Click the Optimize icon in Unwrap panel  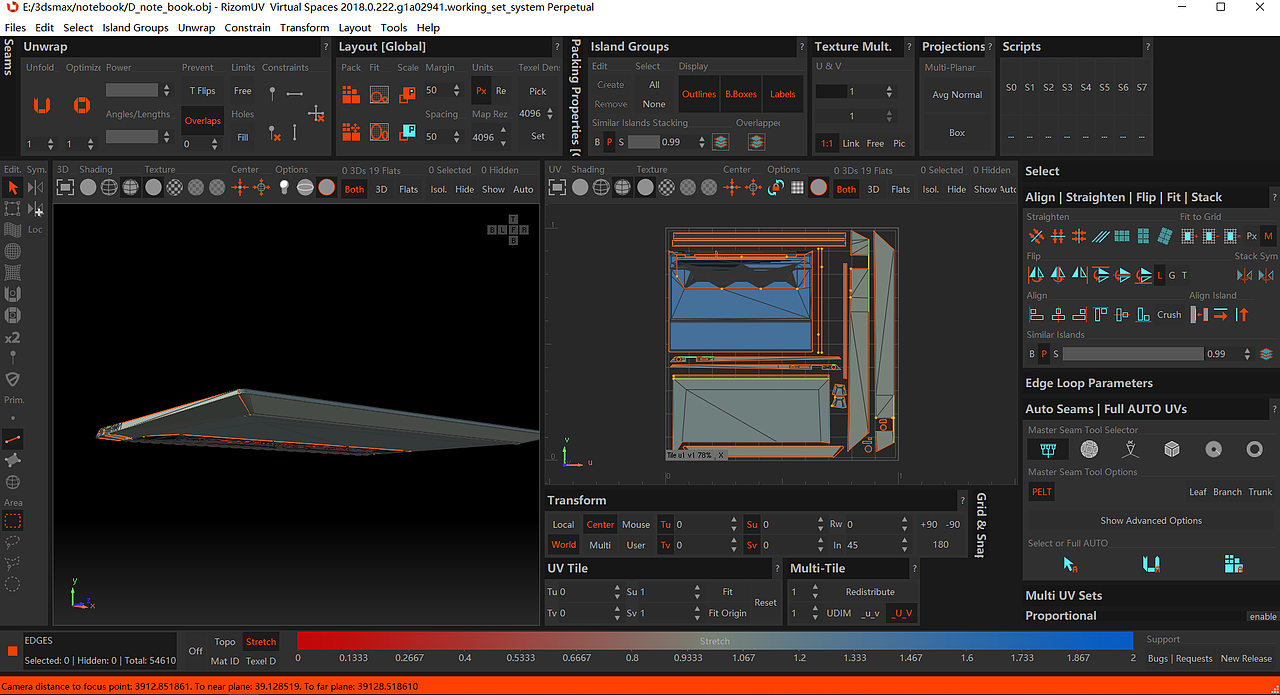coord(82,105)
